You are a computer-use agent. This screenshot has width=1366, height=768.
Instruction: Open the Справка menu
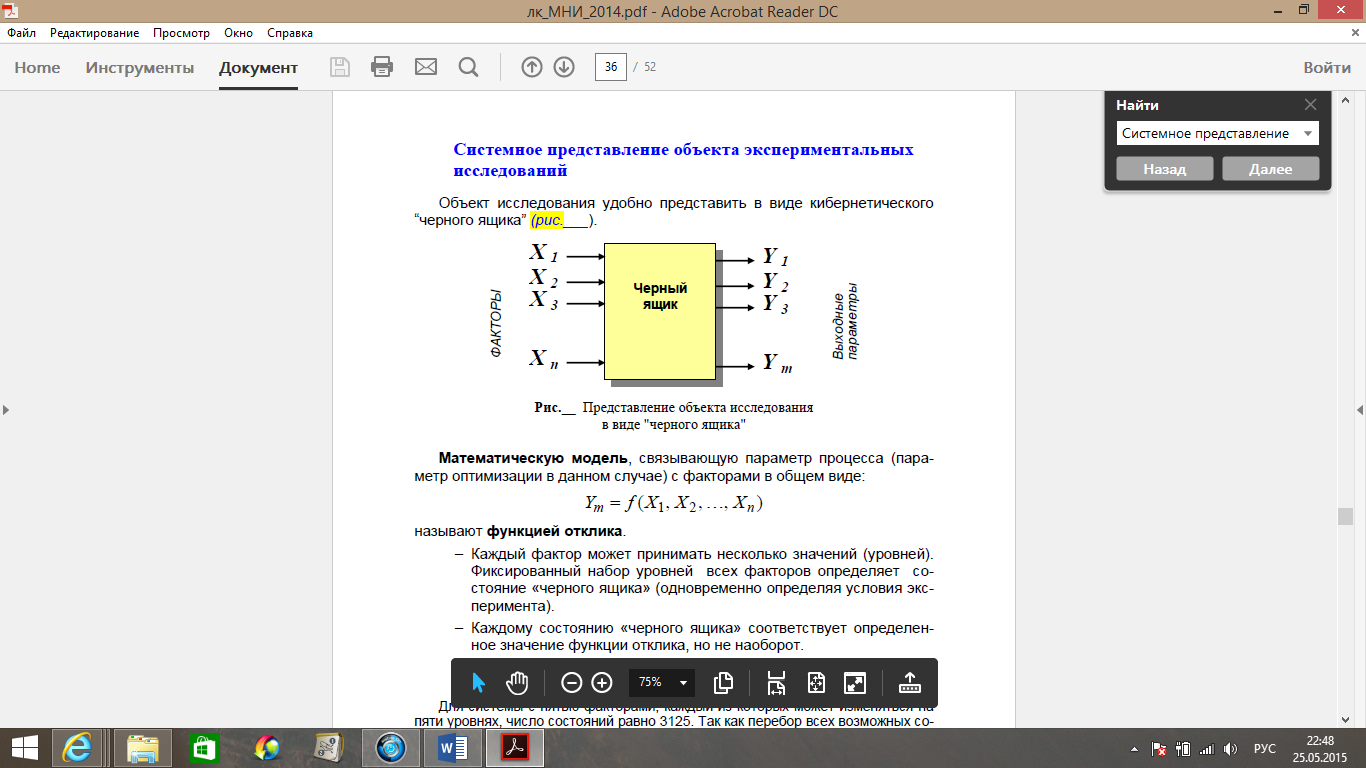click(290, 33)
